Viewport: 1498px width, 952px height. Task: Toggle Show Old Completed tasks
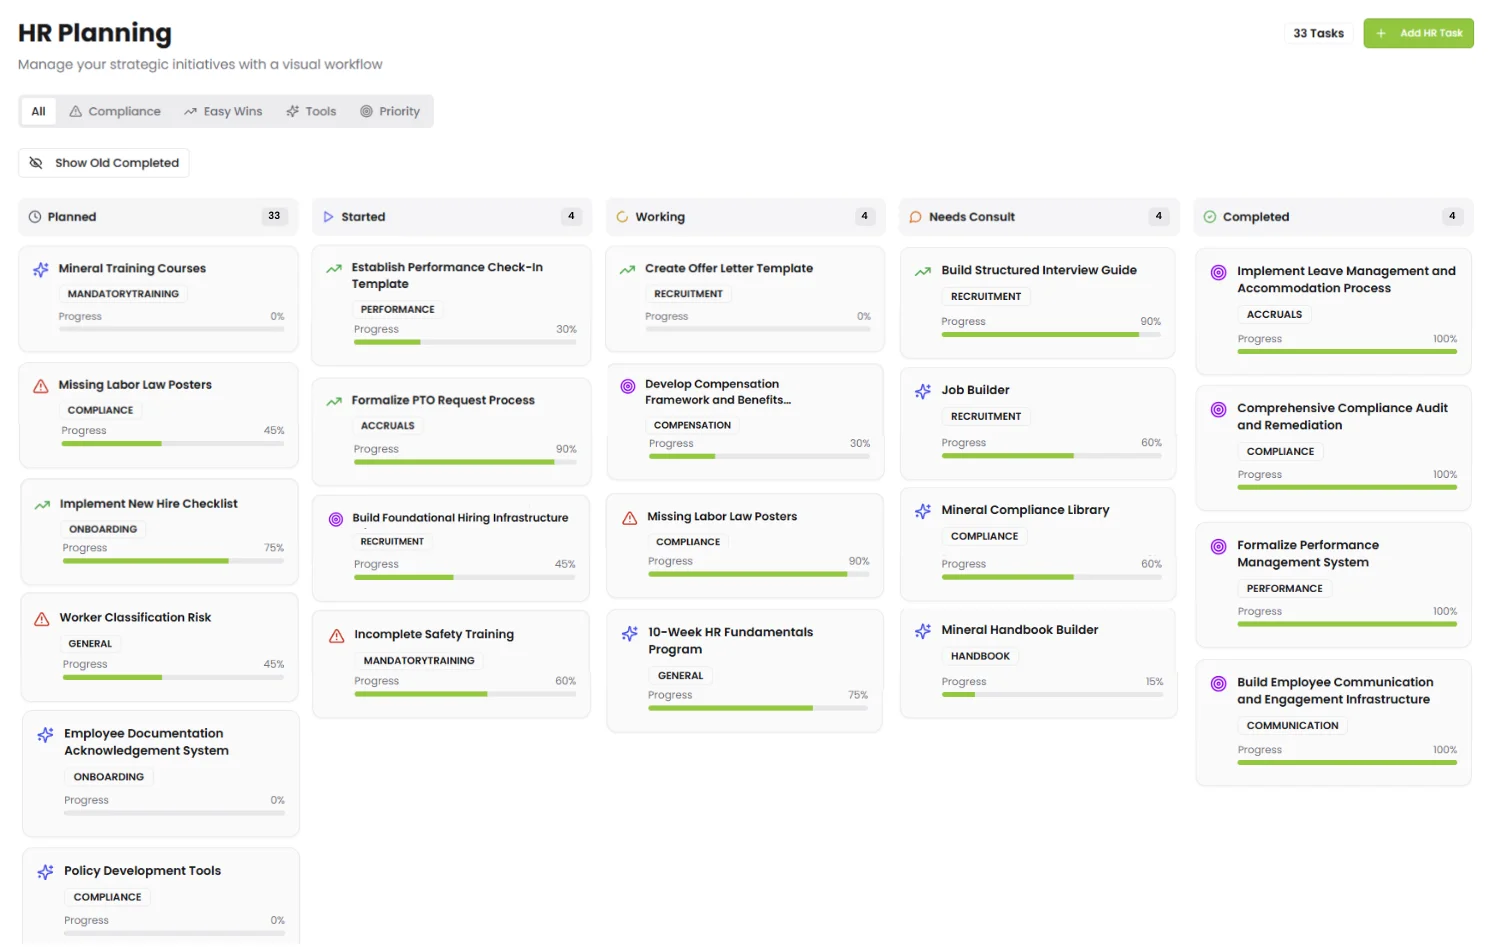(104, 163)
